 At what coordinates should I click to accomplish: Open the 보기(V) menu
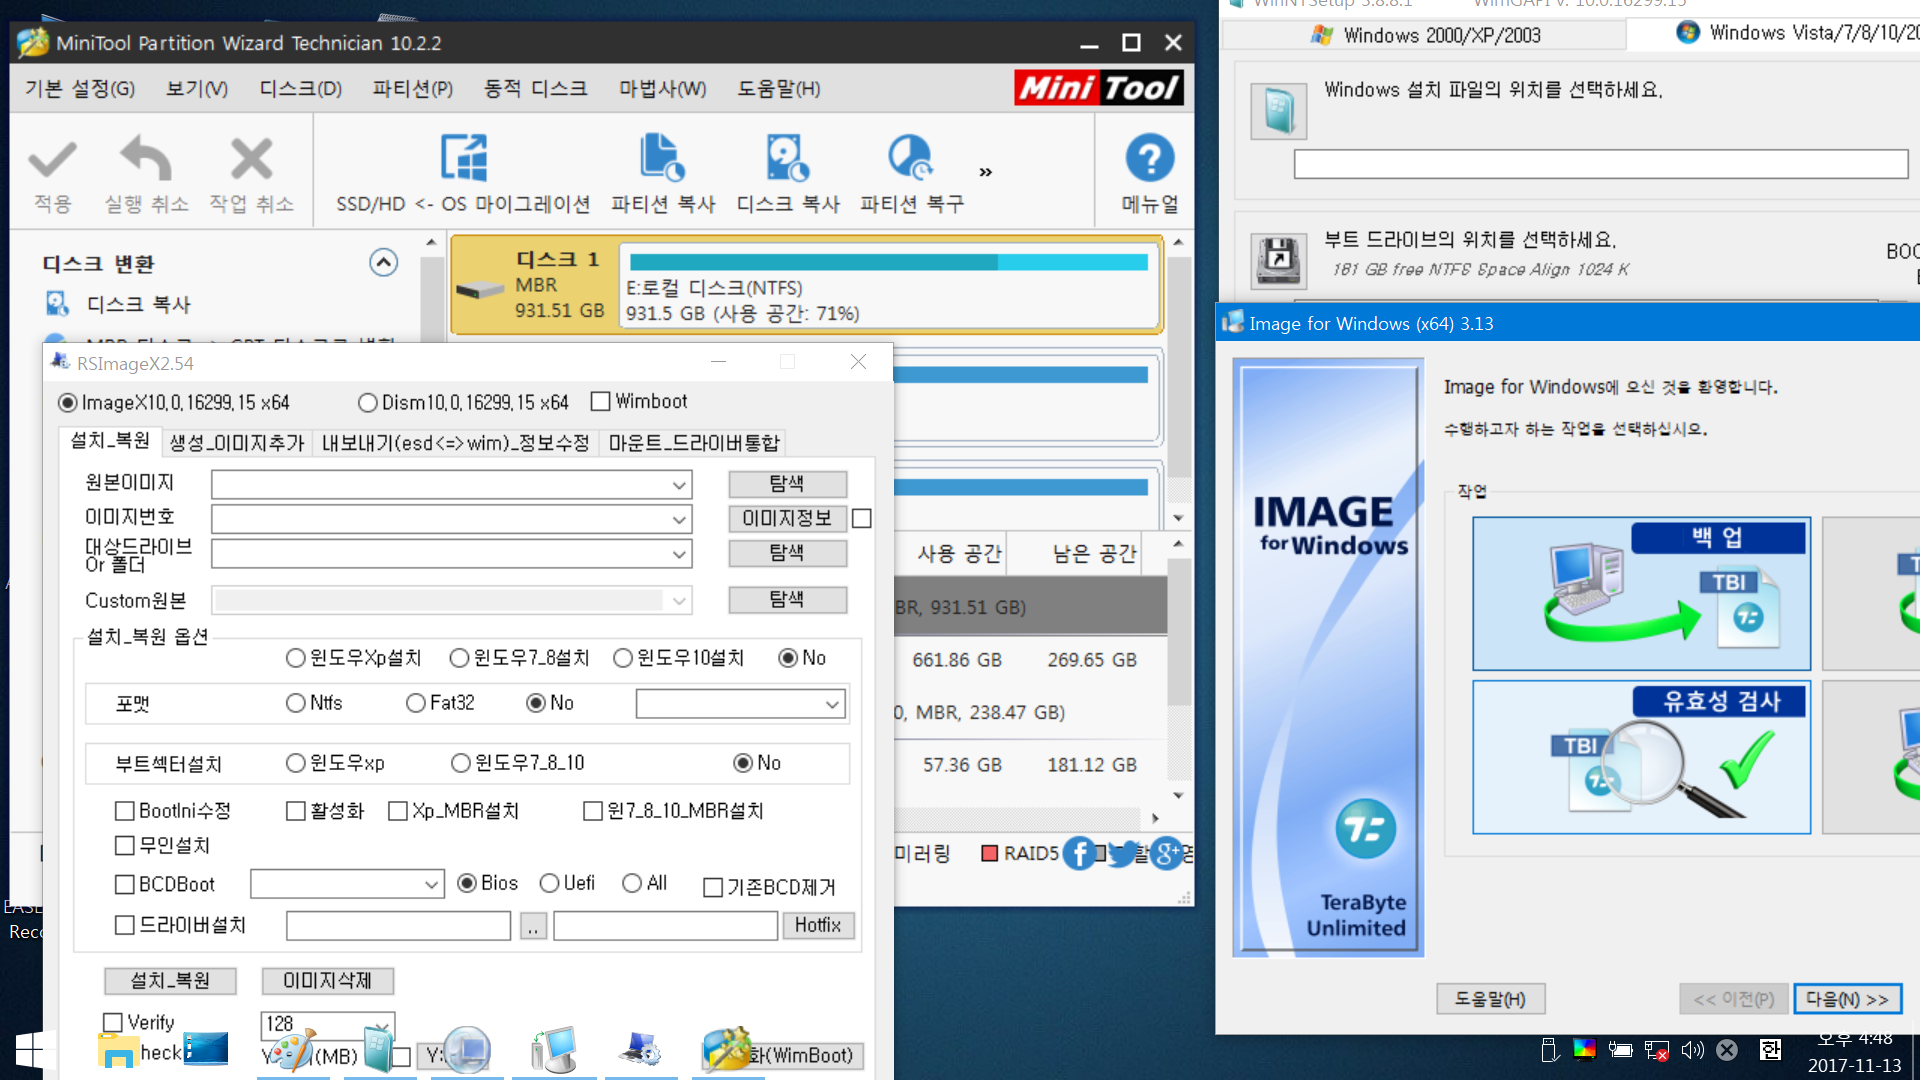[197, 89]
